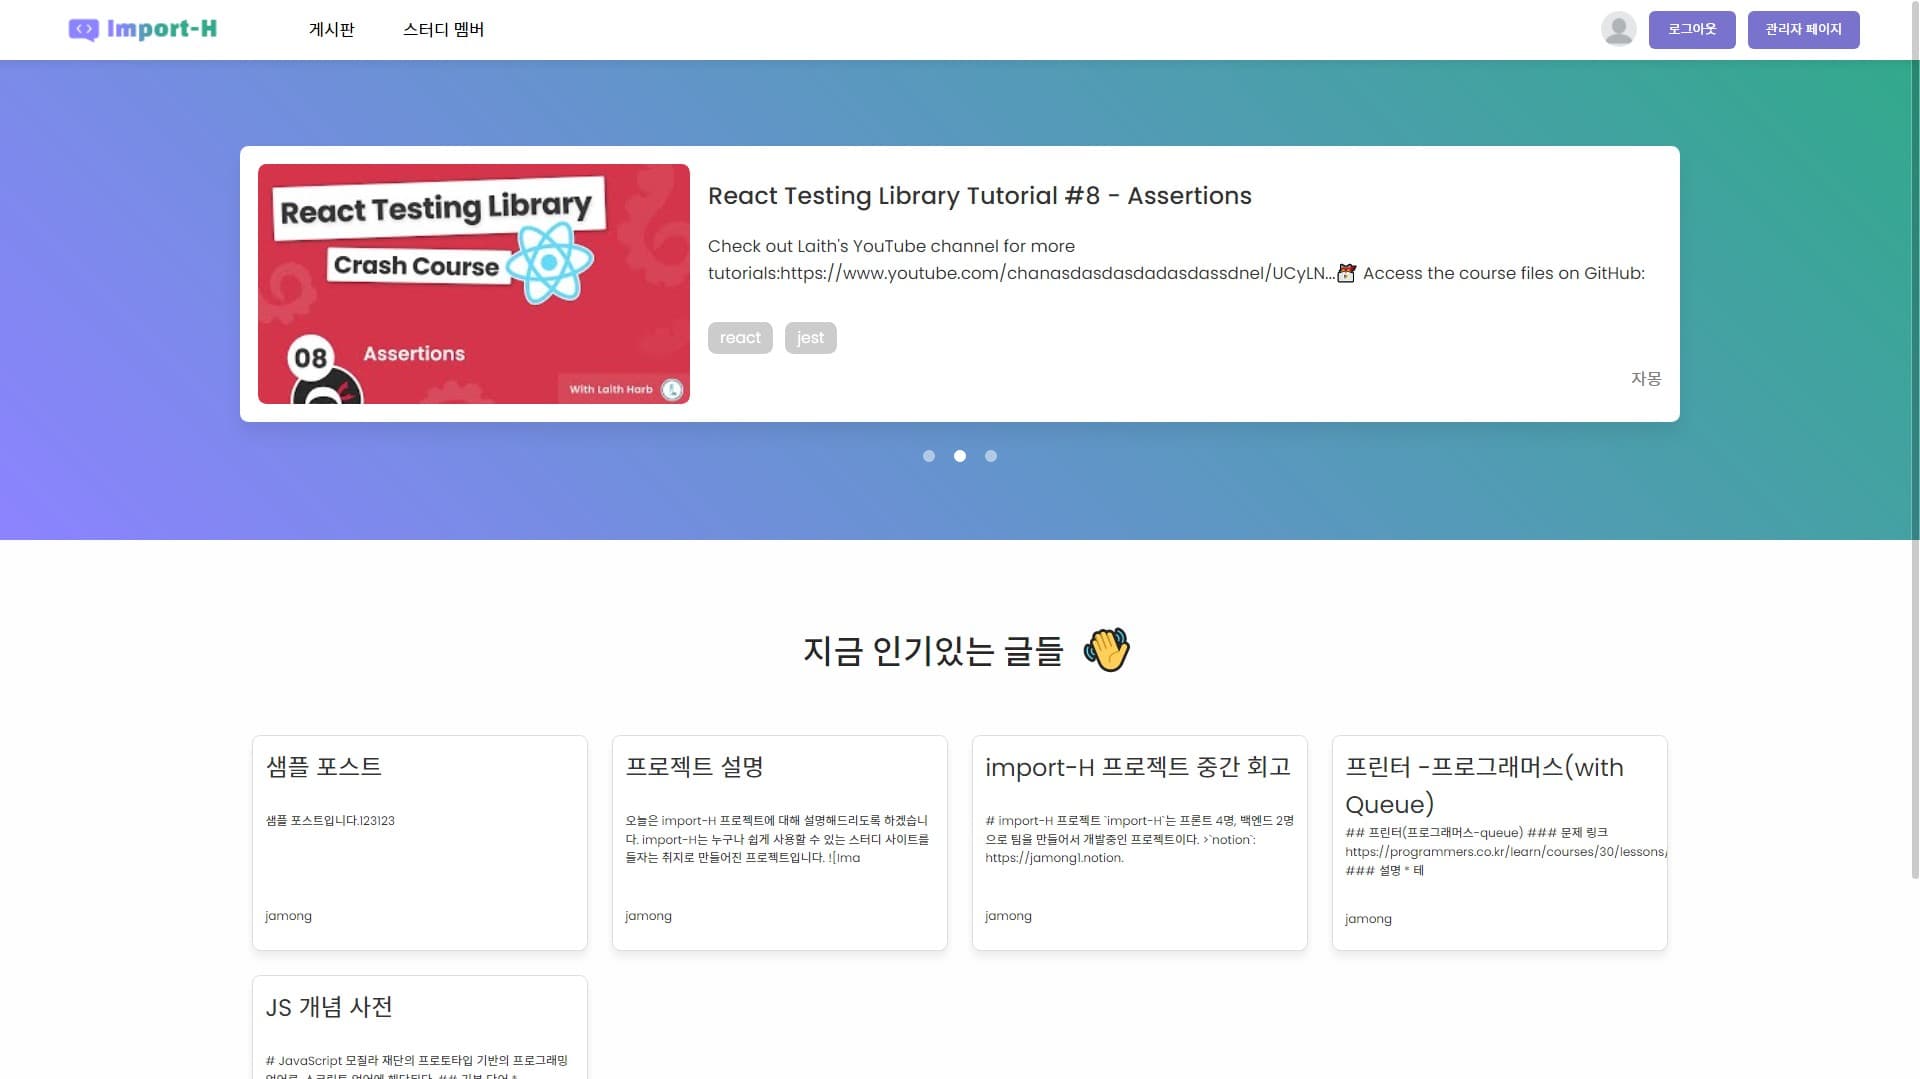Open the 관리자 페이지 button
The image size is (1920, 1079).
tap(1802, 29)
